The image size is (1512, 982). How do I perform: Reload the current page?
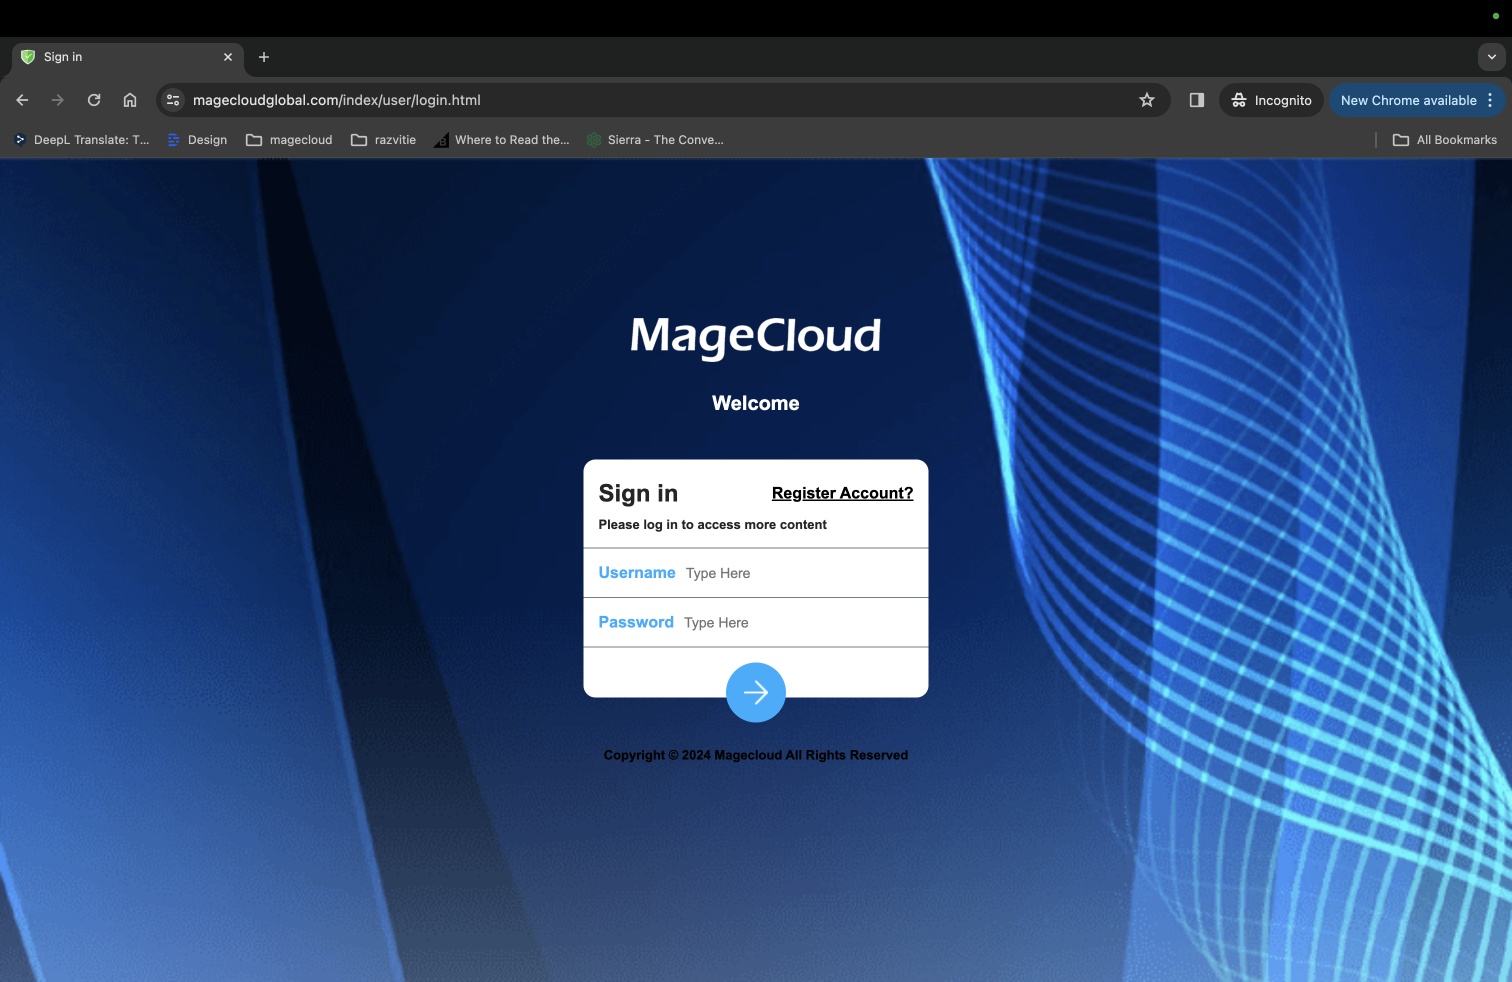point(93,100)
